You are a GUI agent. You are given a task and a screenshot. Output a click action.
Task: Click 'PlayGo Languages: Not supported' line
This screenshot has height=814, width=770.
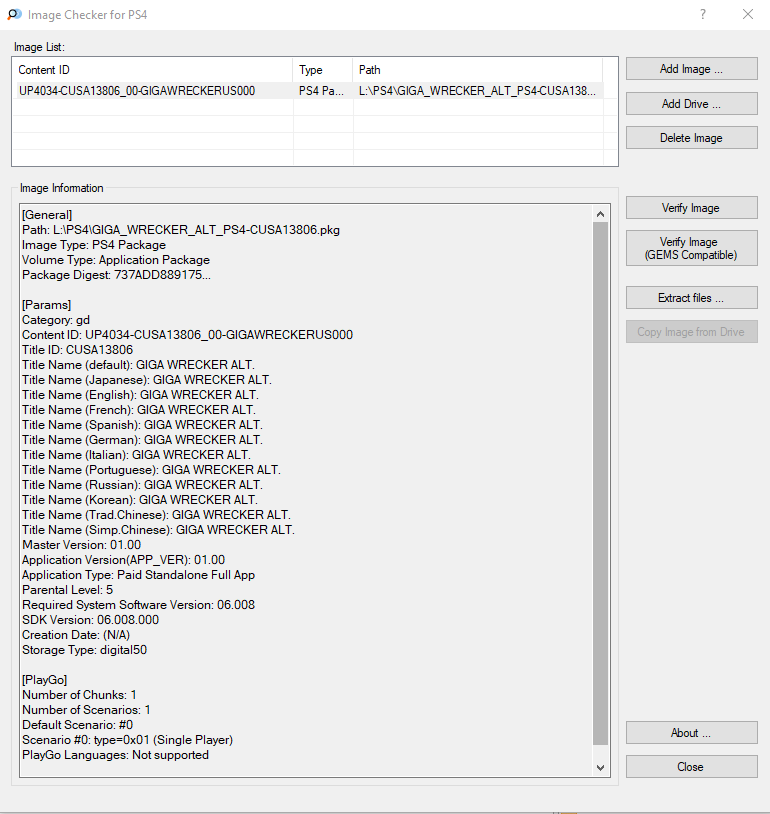click(x=115, y=756)
